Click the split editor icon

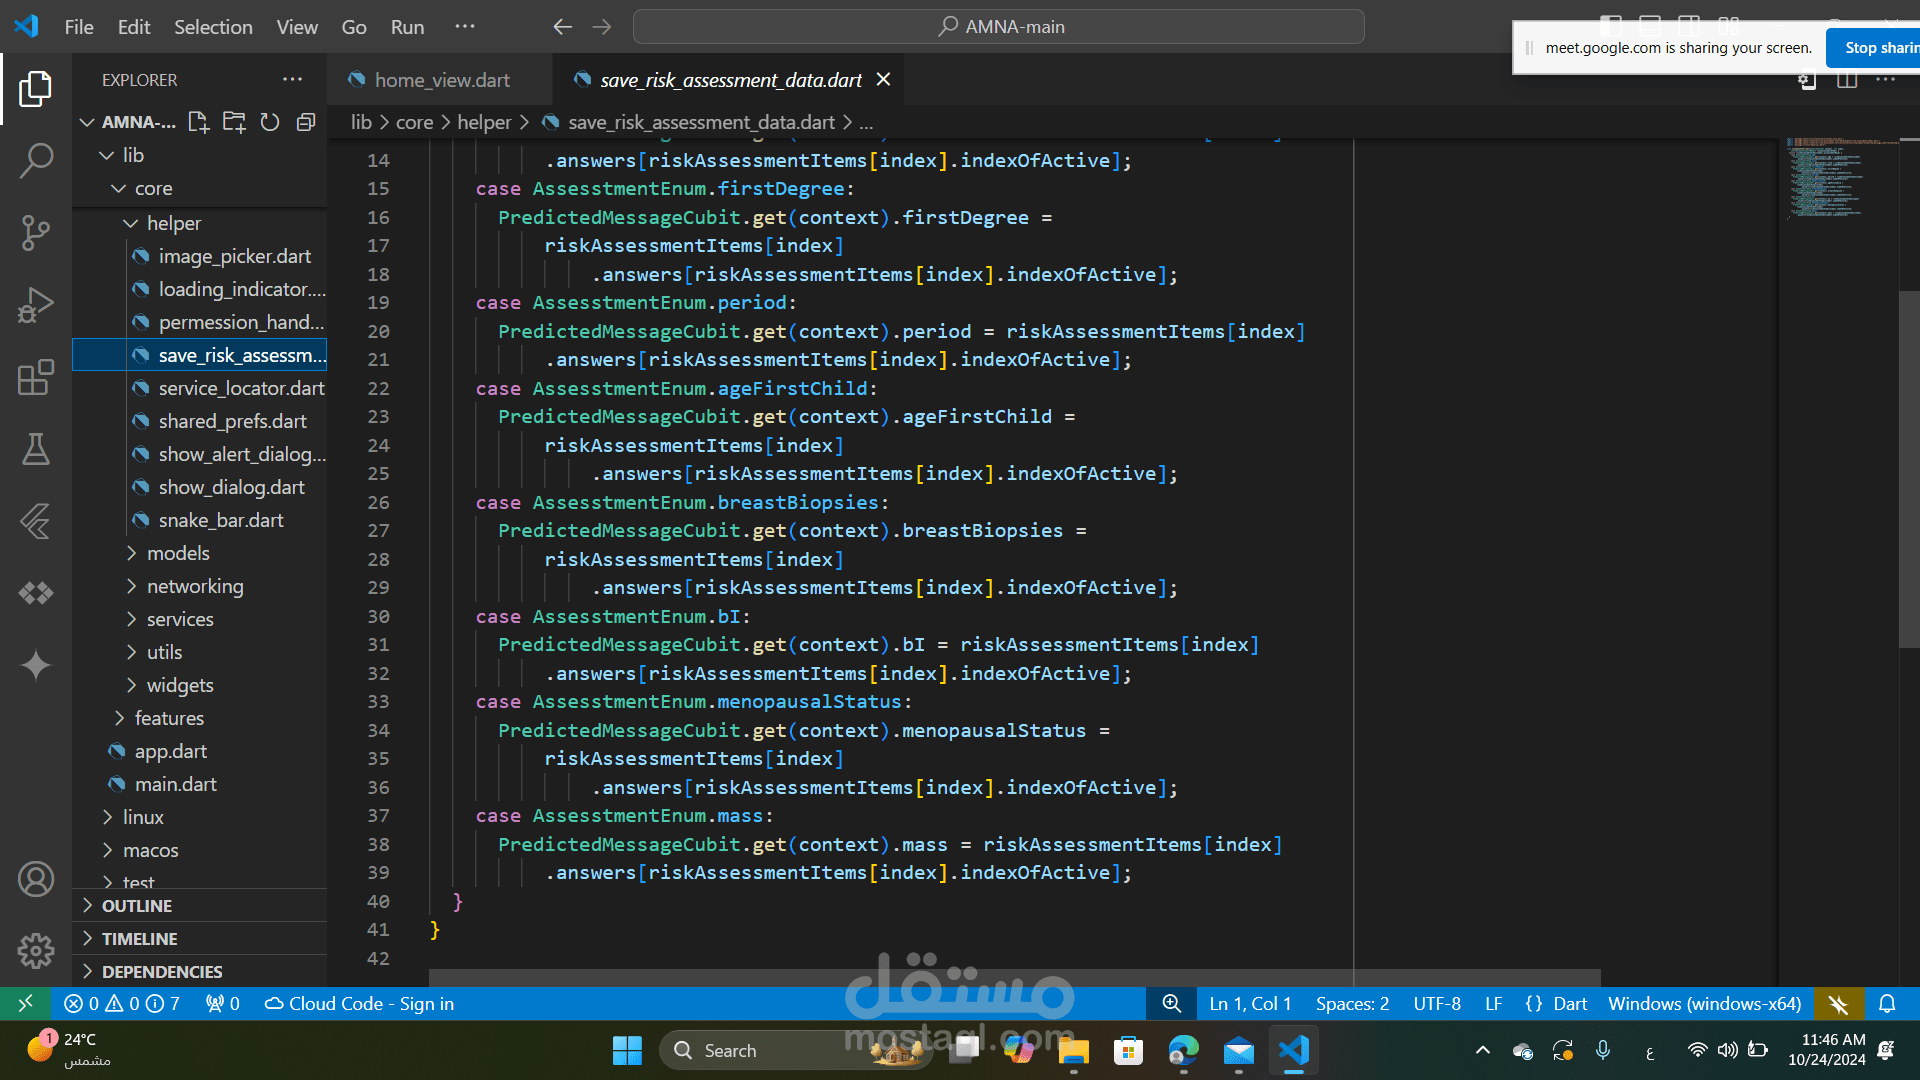pos(1847,79)
